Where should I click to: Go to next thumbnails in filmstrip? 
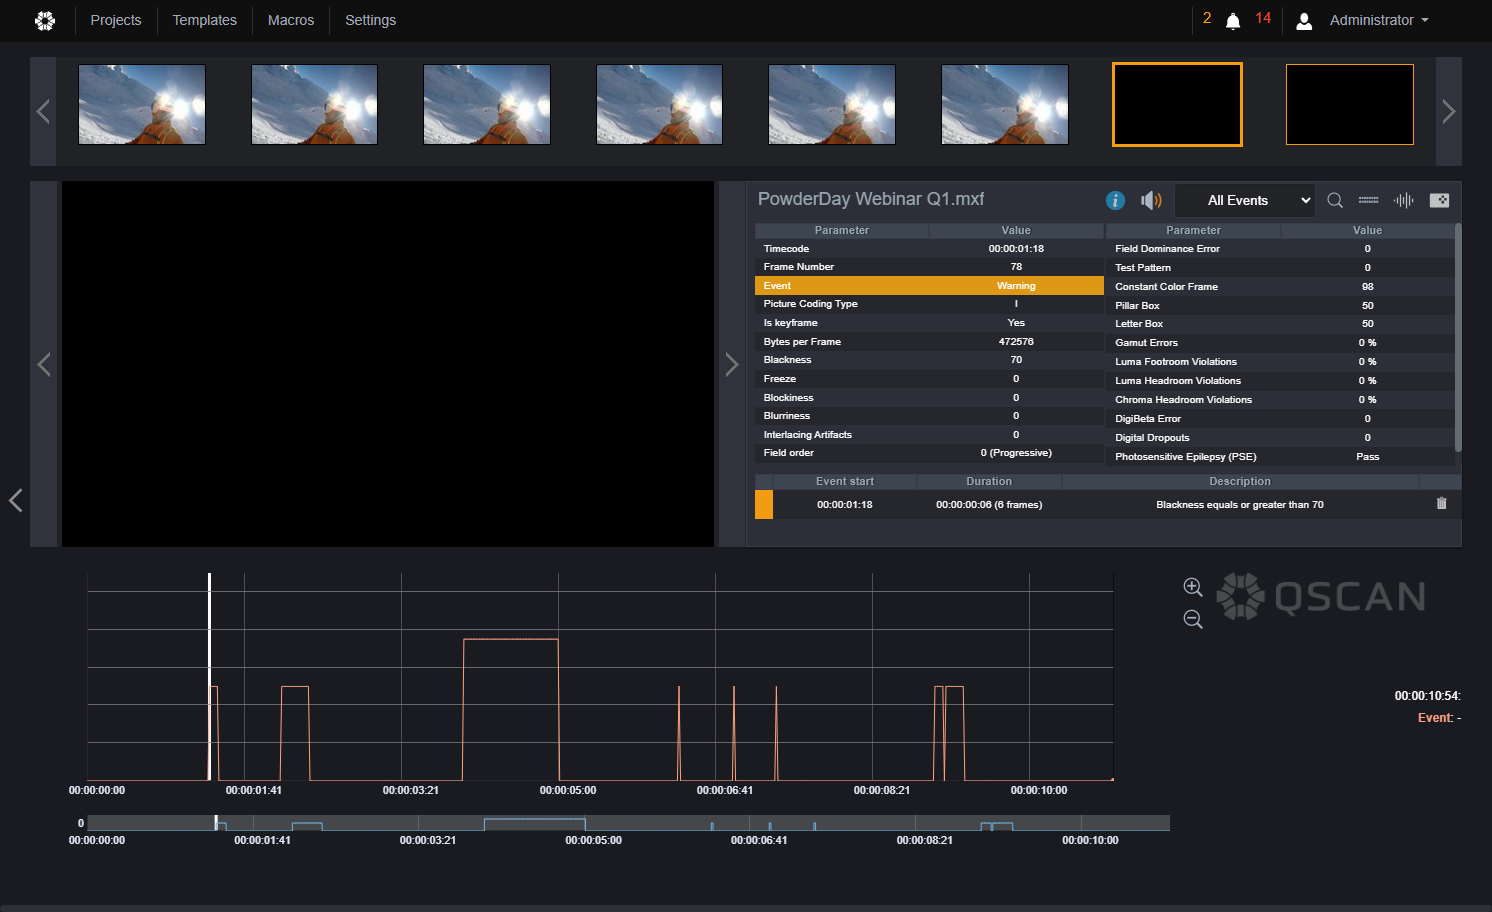pos(1449,111)
